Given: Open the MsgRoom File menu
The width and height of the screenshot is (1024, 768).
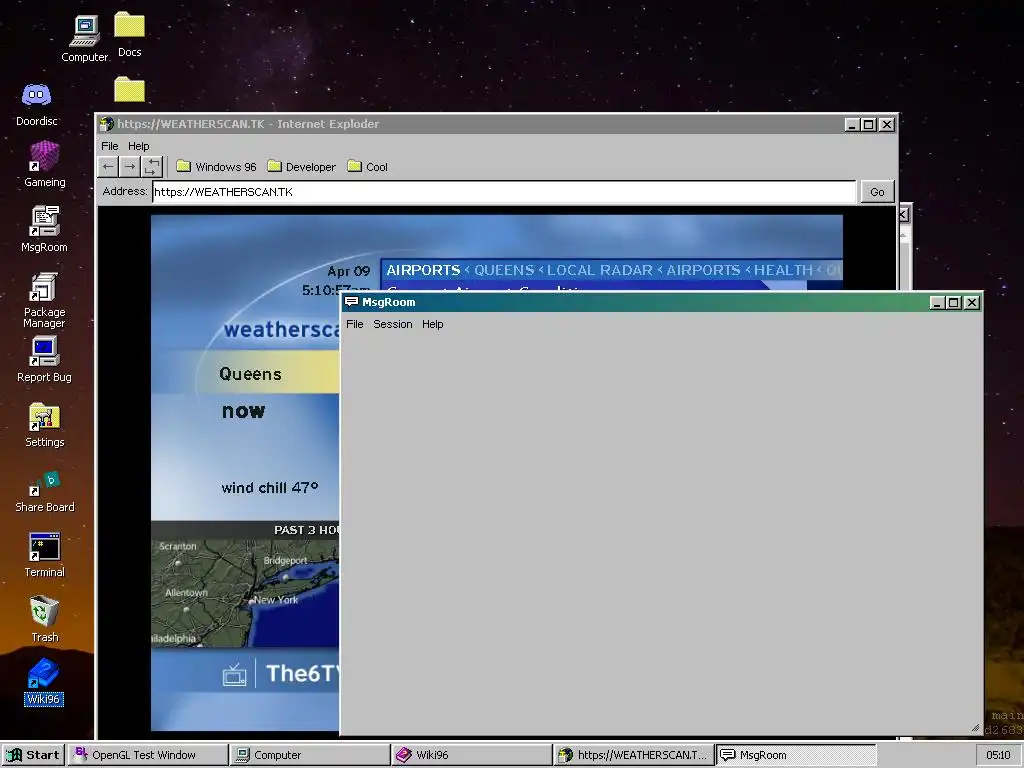Looking at the screenshot, I should 355,324.
